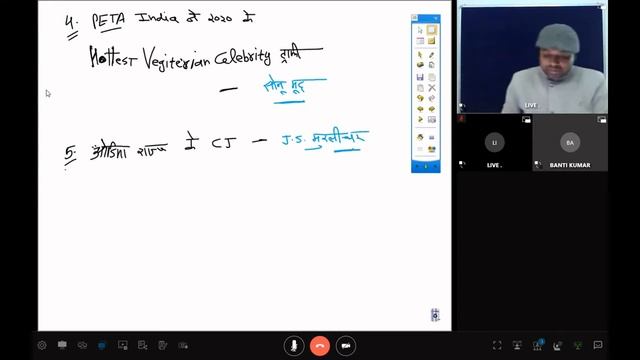The width and height of the screenshot is (640, 360).
Task: Open the toolbox accessories icon in palette
Action: coord(420,138)
